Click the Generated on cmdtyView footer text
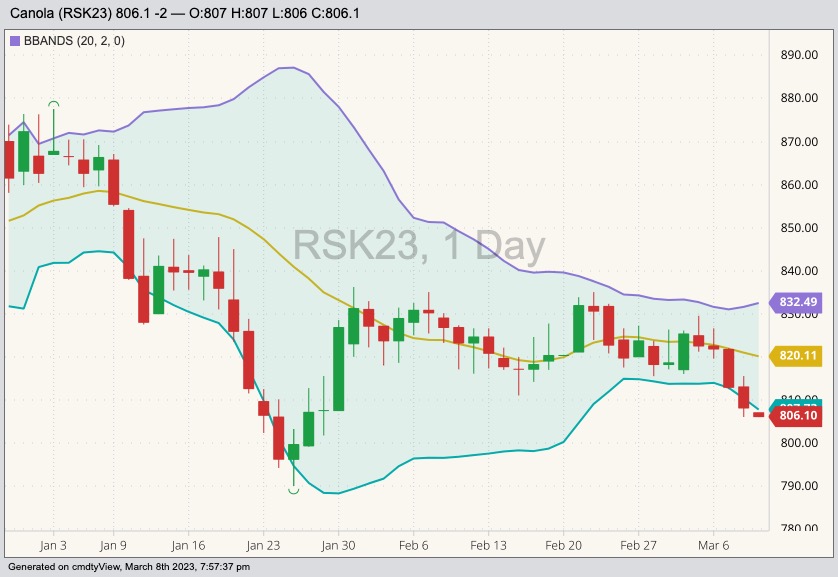Image resolution: width=838 pixels, height=577 pixels. pos(127,567)
